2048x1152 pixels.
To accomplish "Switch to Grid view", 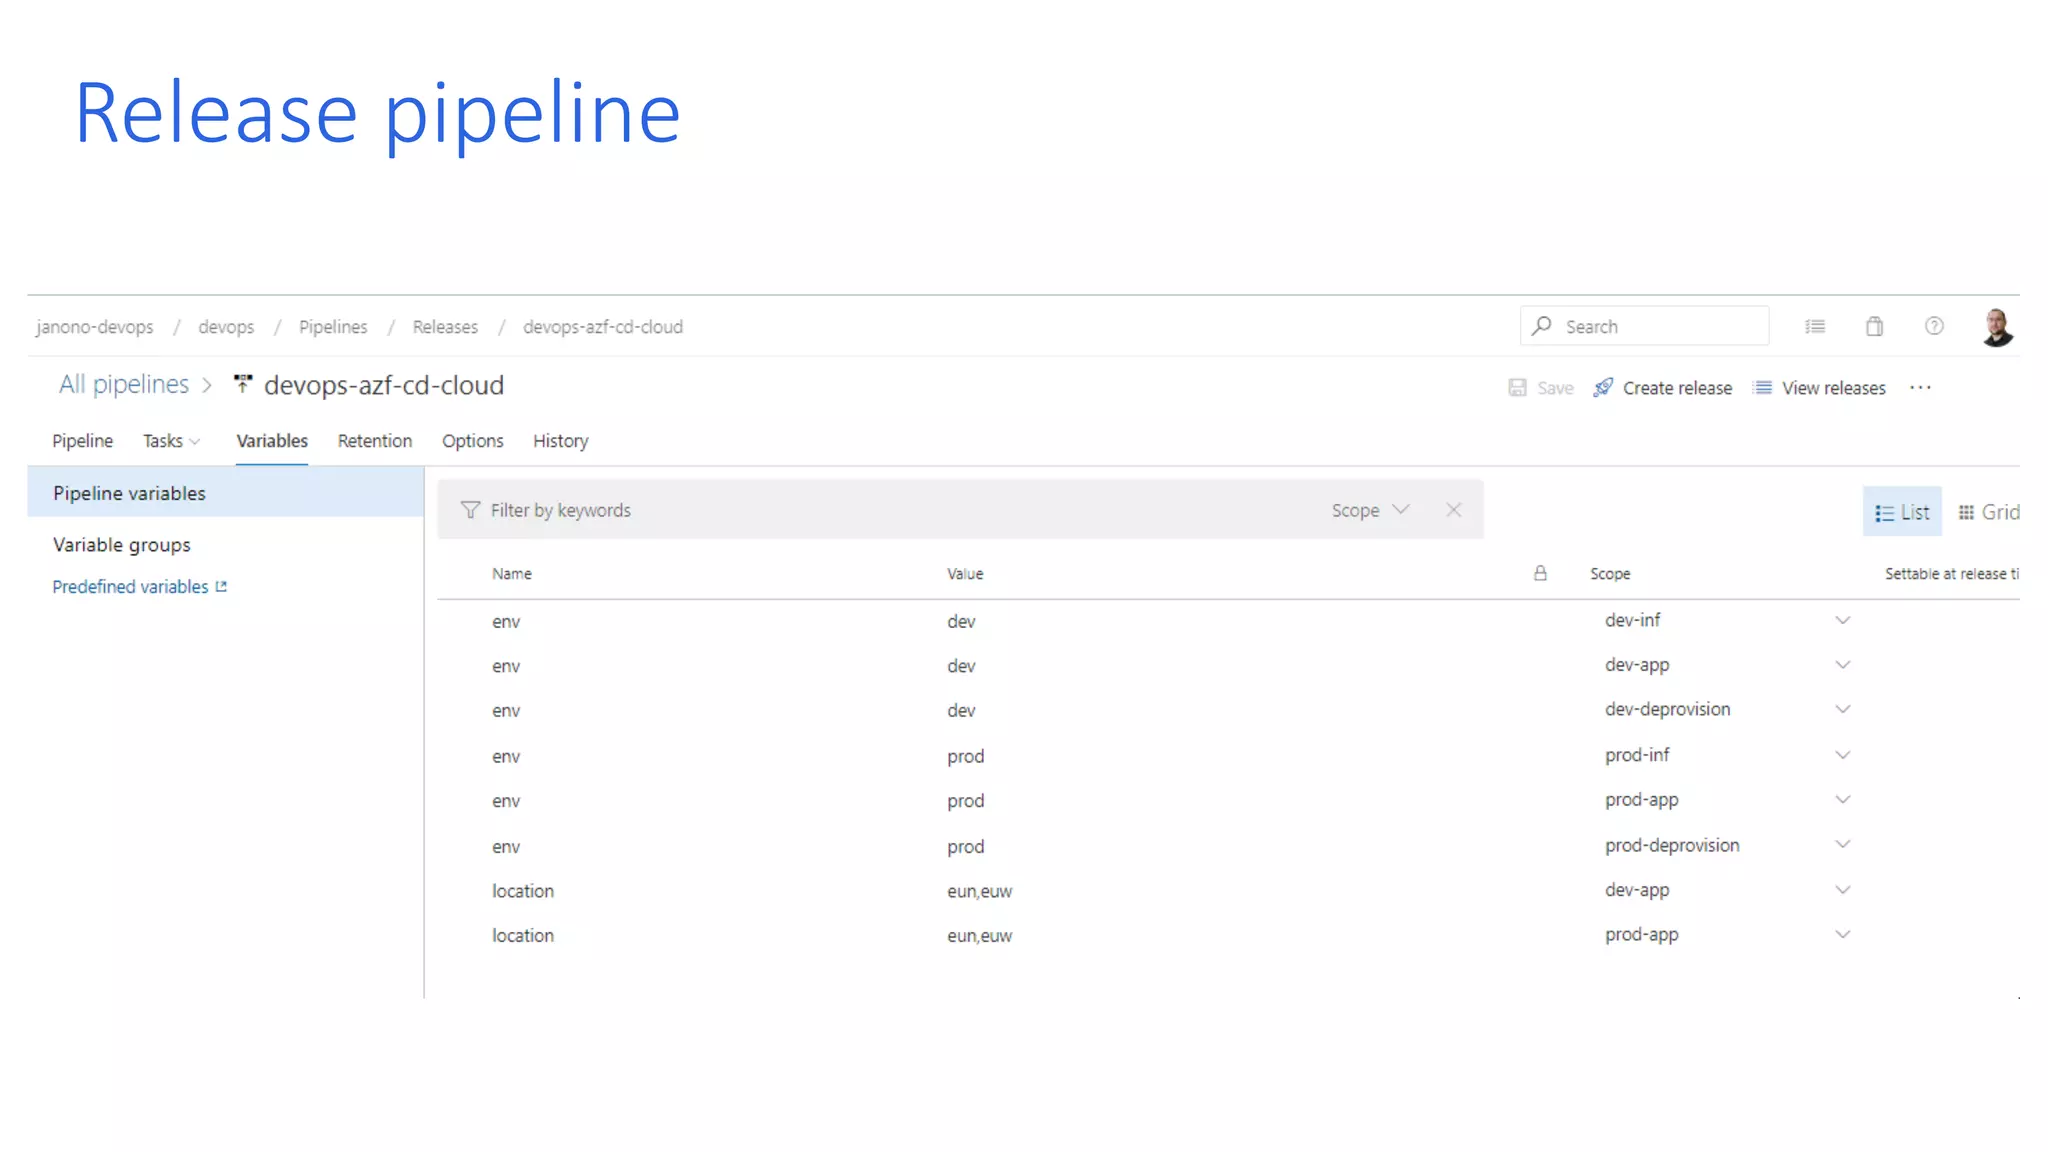I will (x=1988, y=512).
